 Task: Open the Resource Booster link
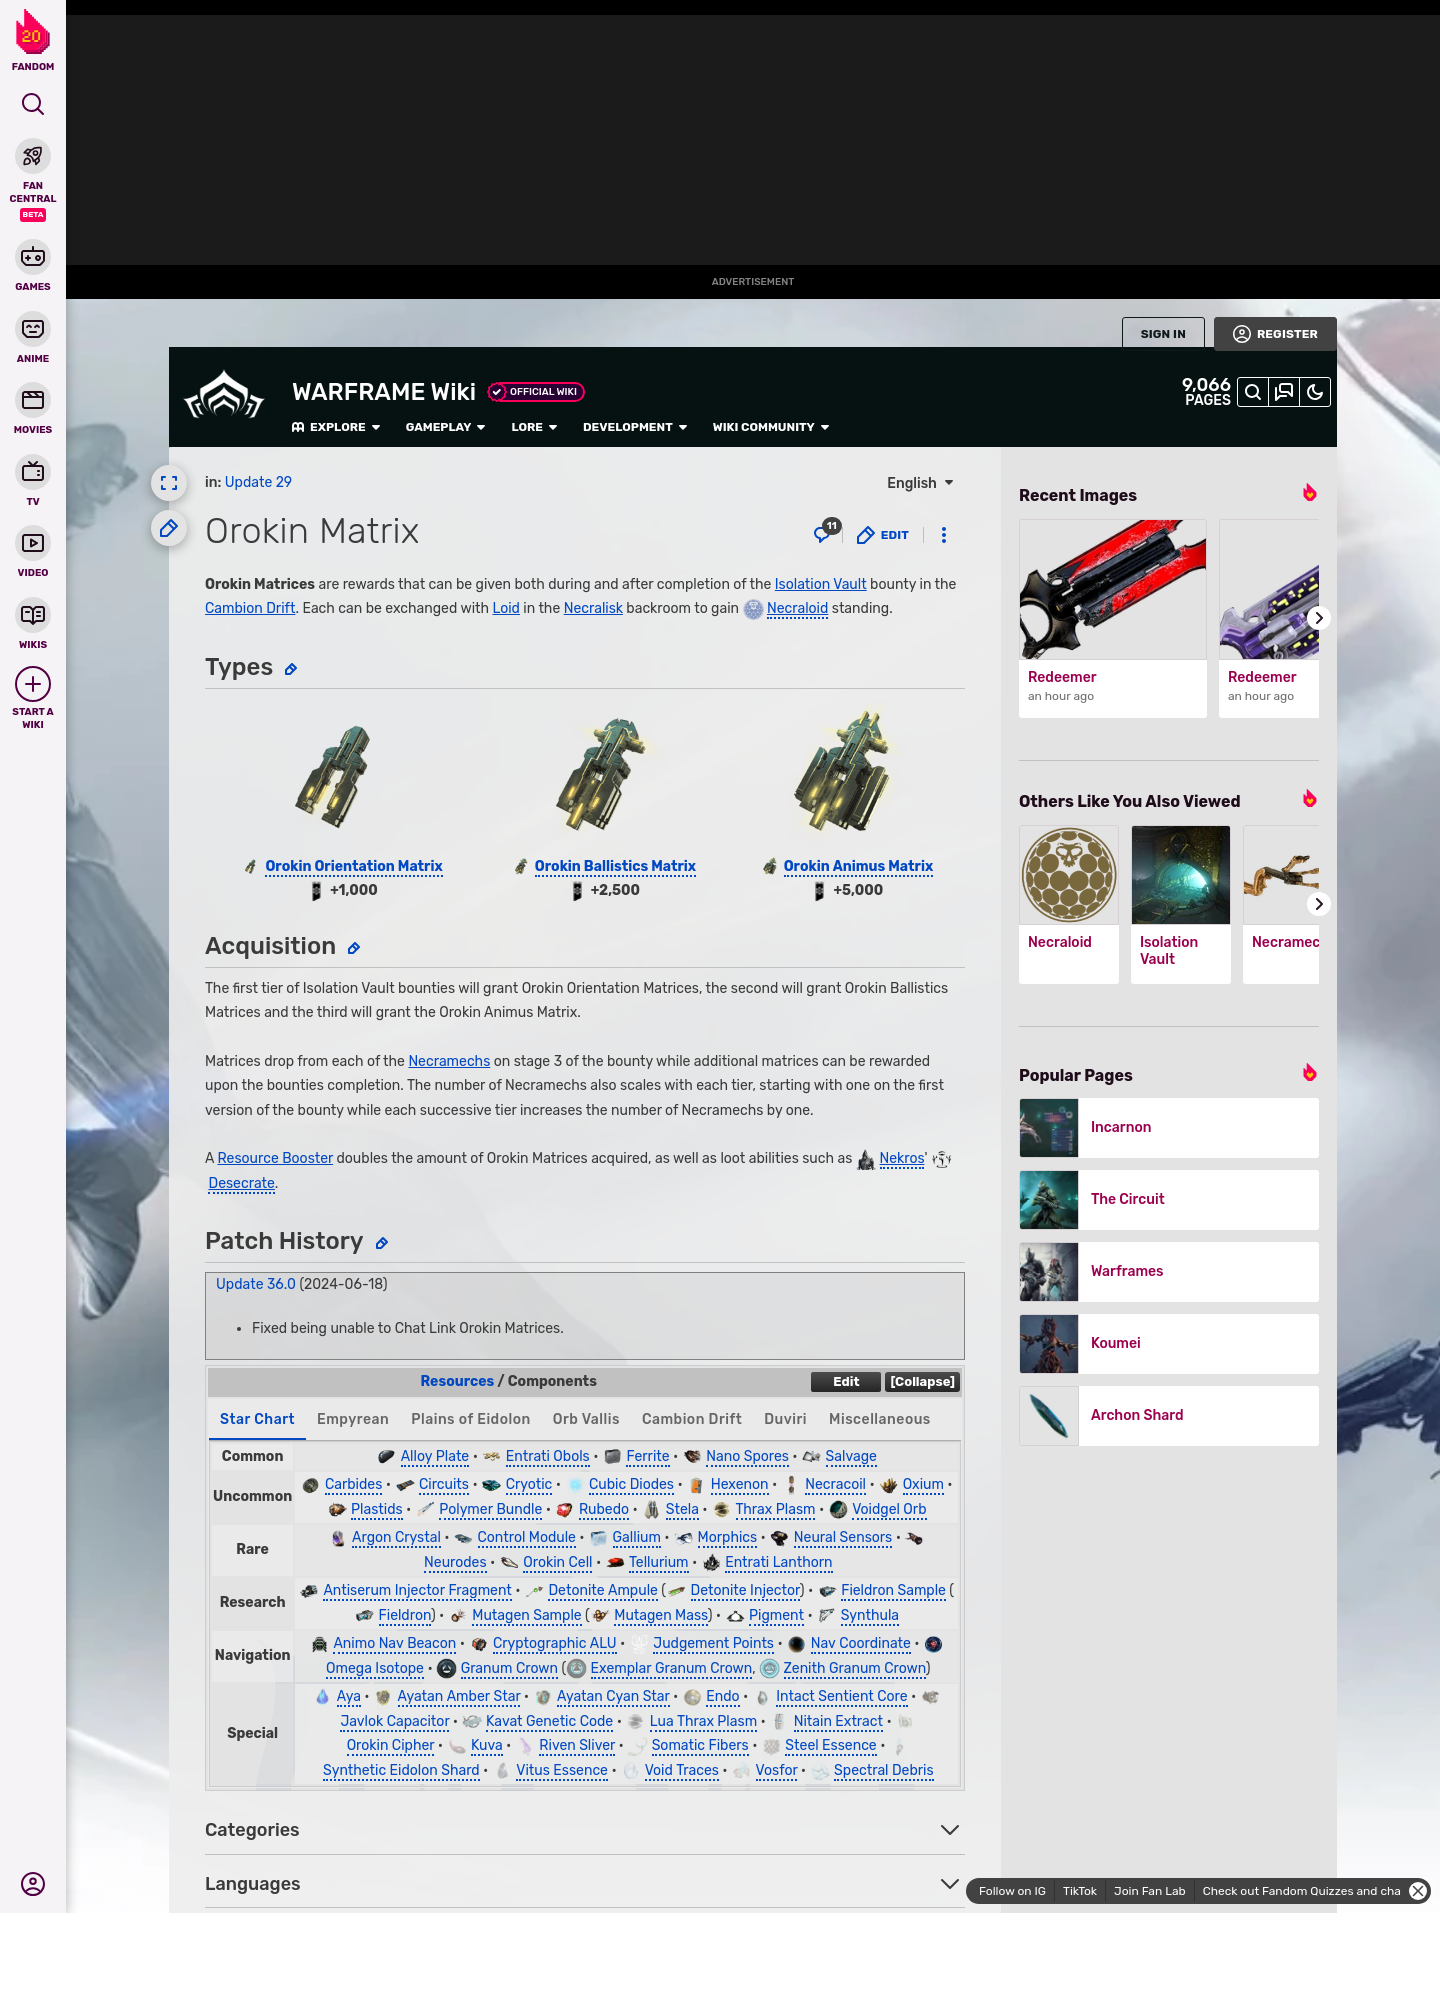pos(275,1158)
